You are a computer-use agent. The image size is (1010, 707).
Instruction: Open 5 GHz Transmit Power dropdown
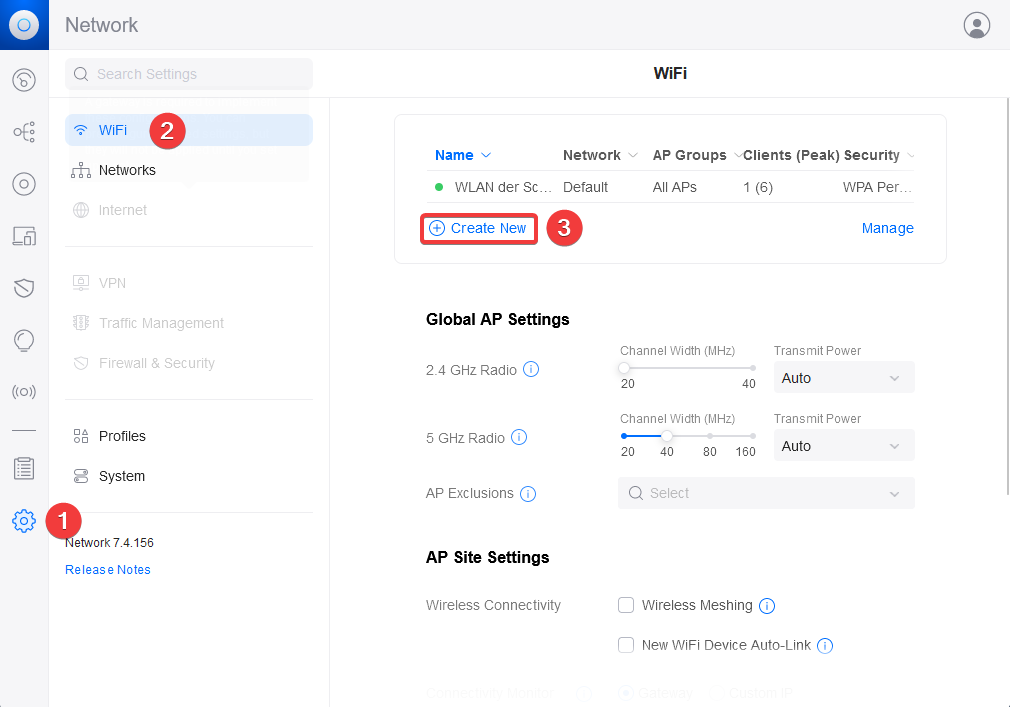[x=844, y=446]
